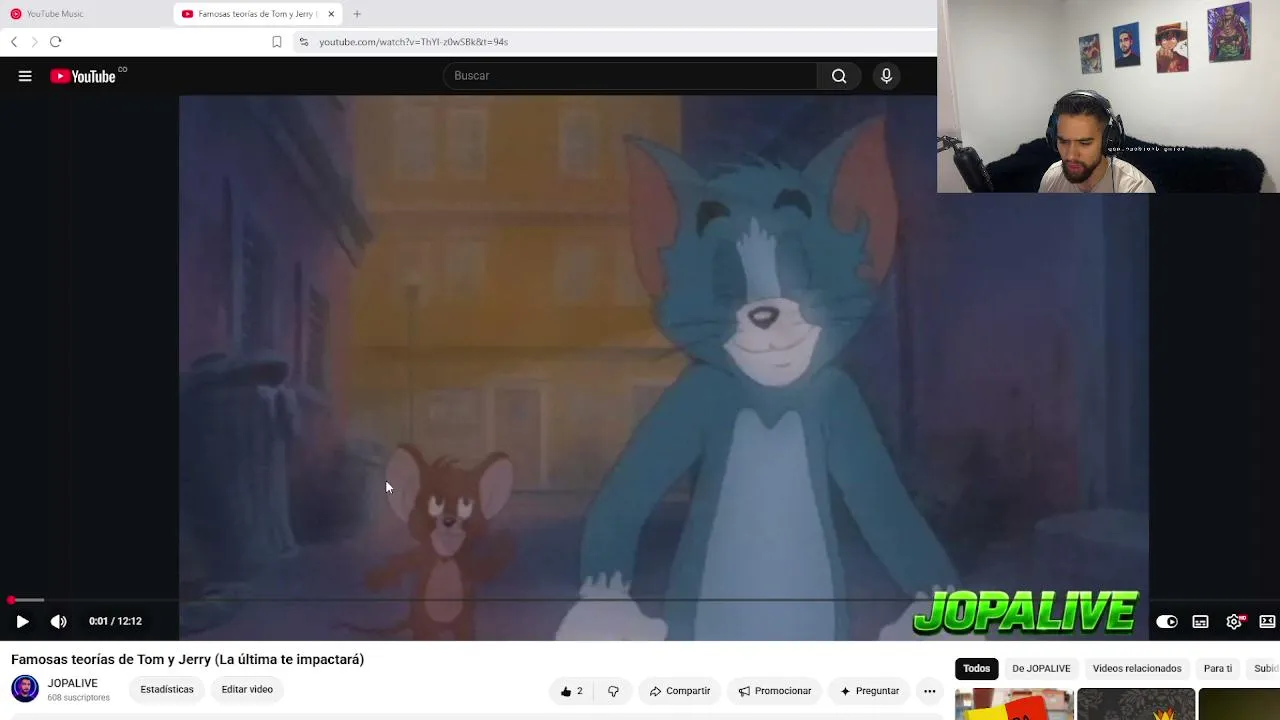
Task: Select the Todos filter chip
Action: pos(976,668)
